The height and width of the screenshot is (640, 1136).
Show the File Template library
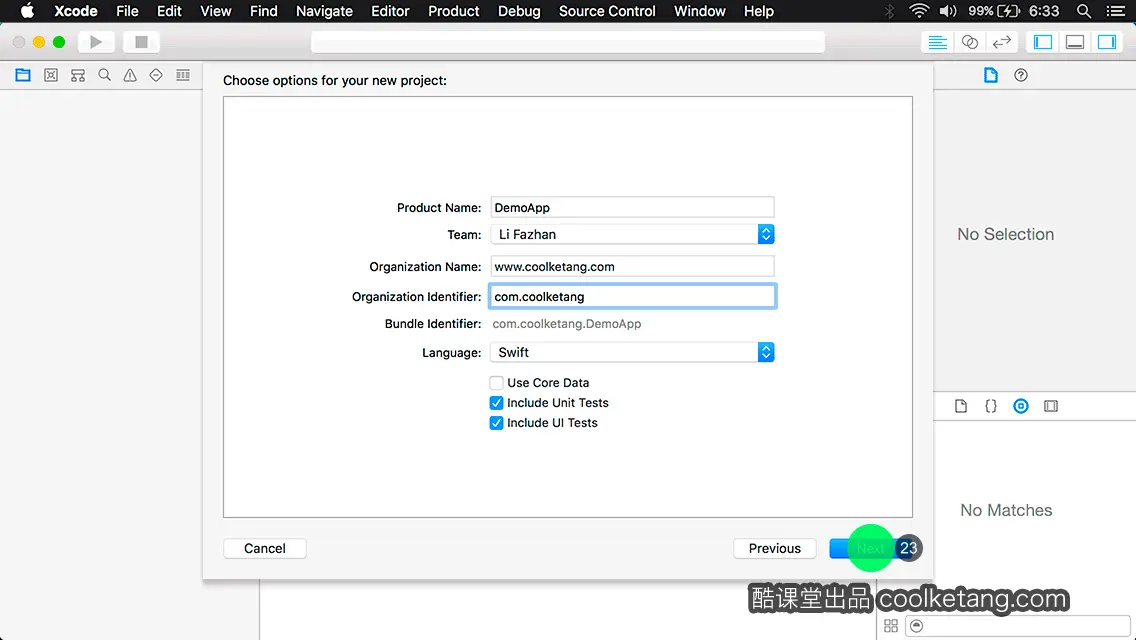tap(961, 406)
